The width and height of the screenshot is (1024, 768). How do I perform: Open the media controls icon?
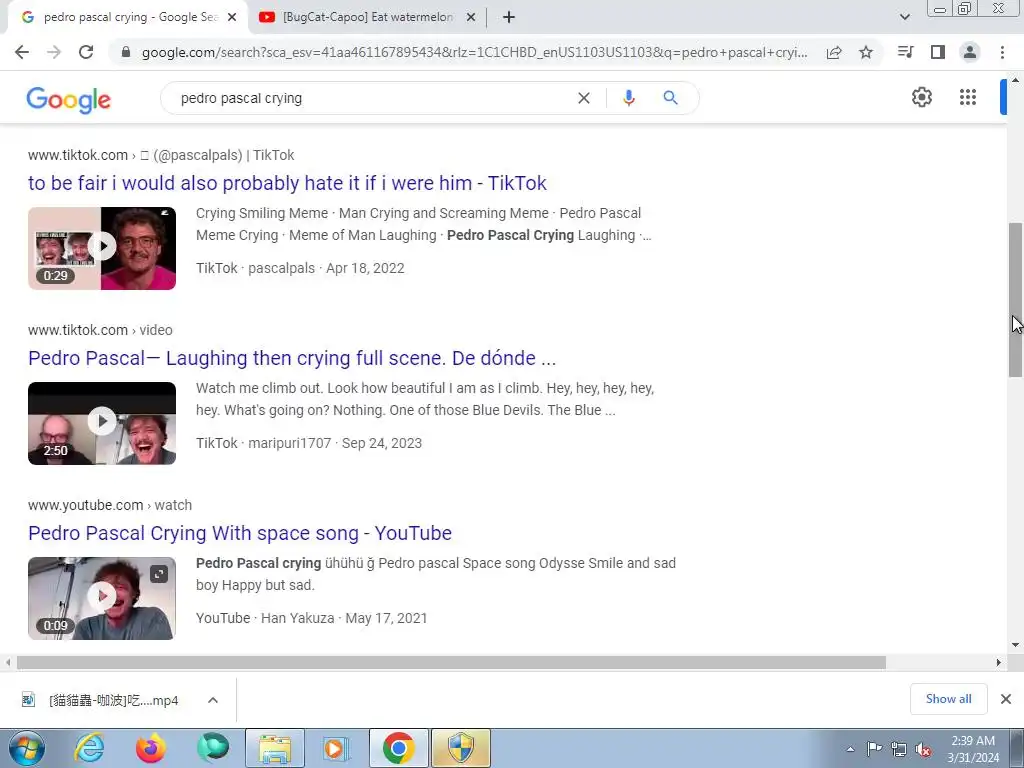pos(905,52)
